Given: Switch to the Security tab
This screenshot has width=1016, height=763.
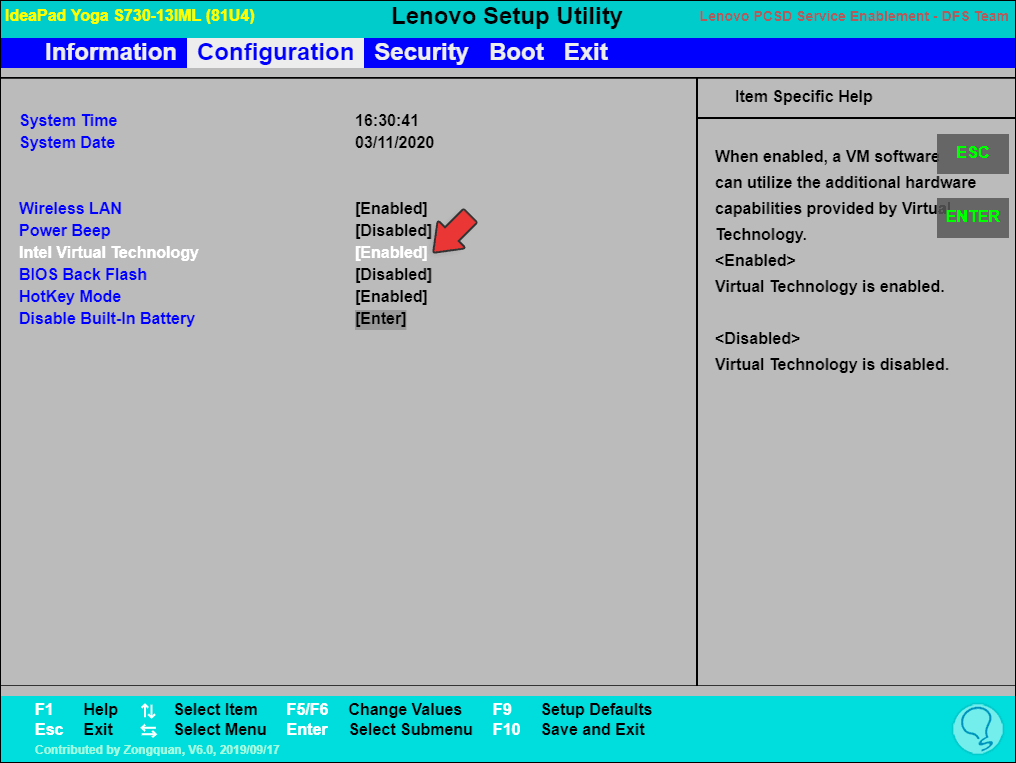Looking at the screenshot, I should 421,52.
